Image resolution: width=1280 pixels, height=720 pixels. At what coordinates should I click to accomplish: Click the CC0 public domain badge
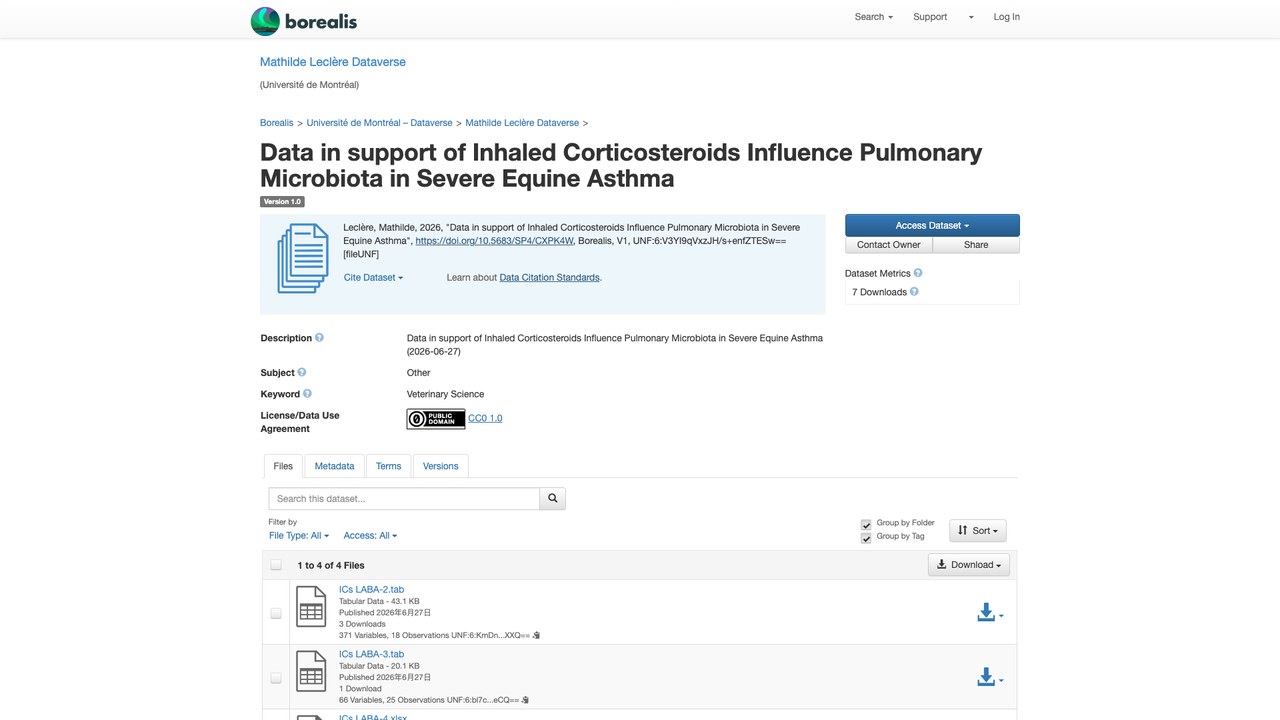436,419
